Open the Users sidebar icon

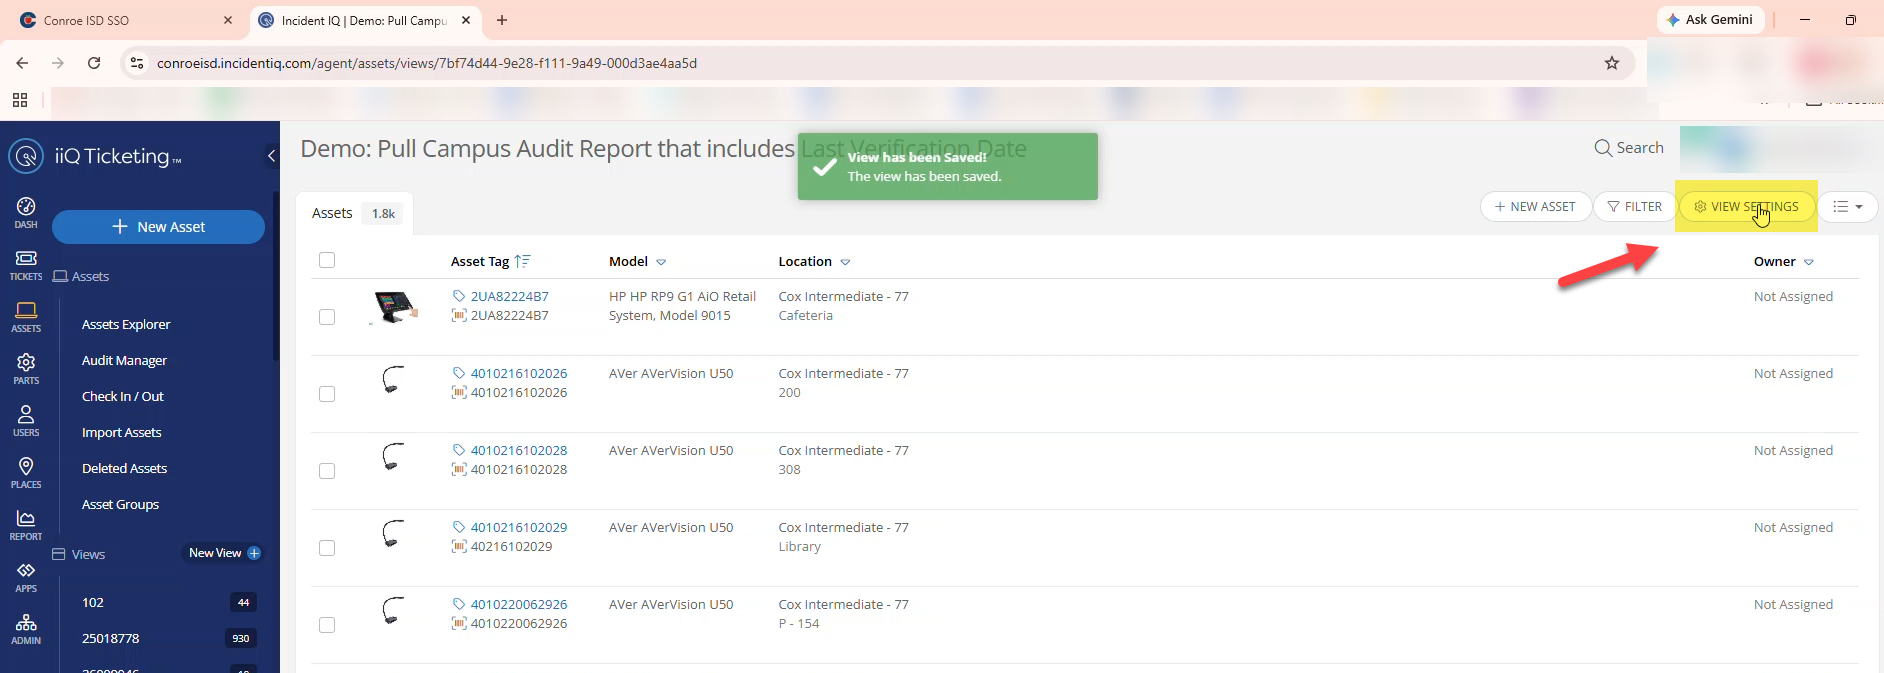(26, 420)
